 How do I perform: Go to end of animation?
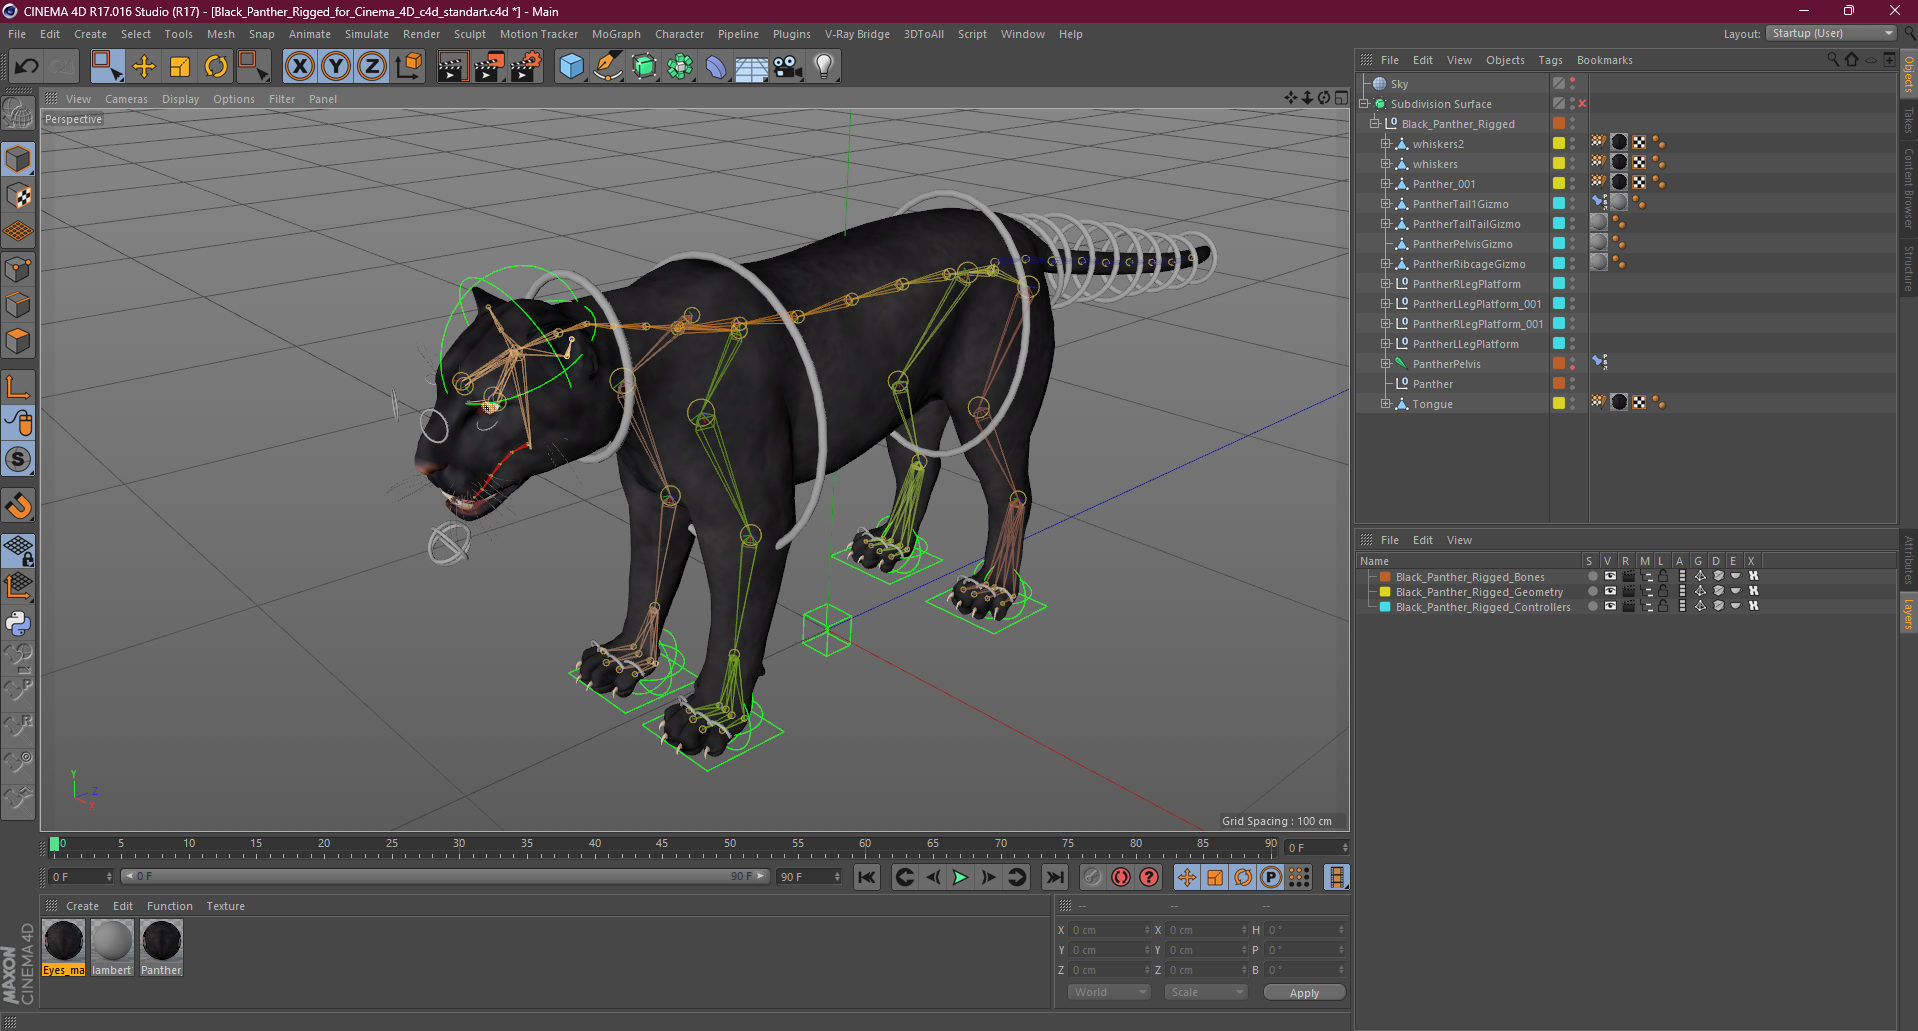pos(1055,877)
